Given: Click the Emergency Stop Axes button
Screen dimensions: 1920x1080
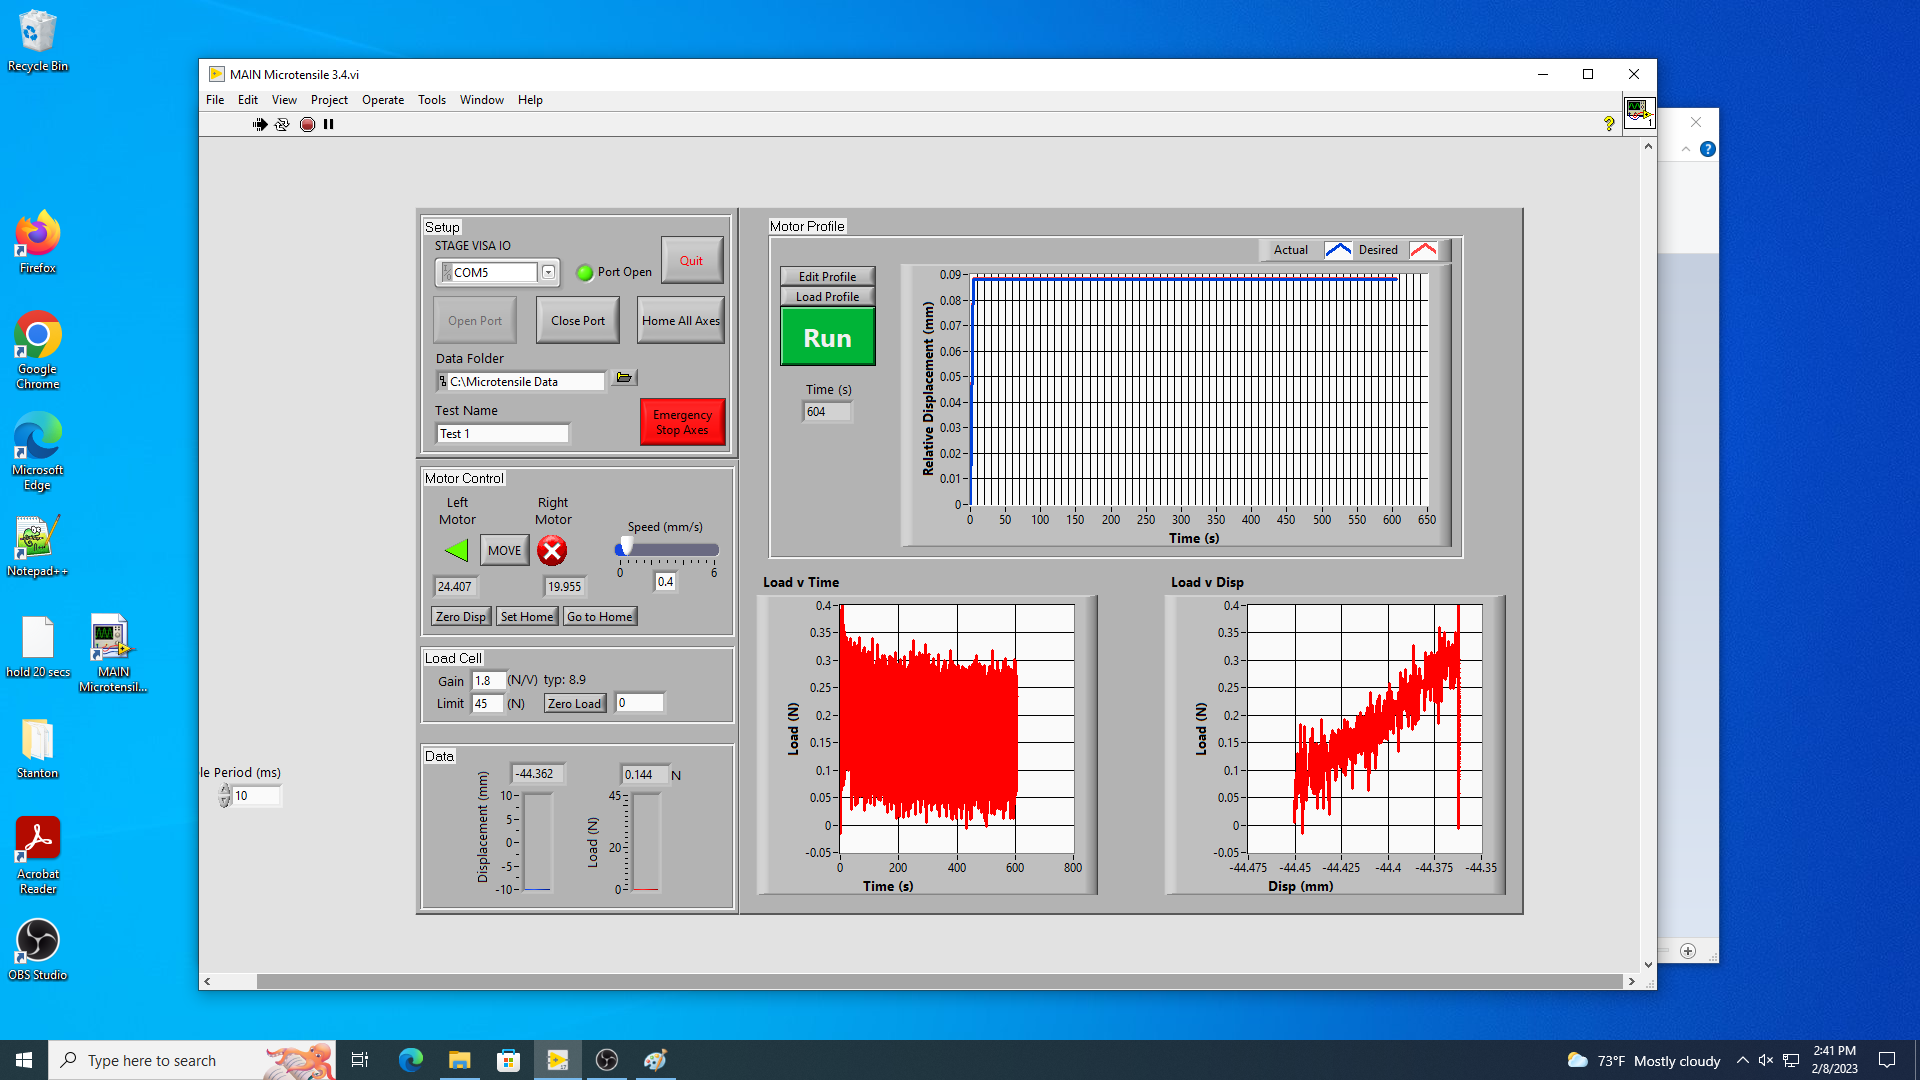Looking at the screenshot, I should pyautogui.click(x=682, y=422).
